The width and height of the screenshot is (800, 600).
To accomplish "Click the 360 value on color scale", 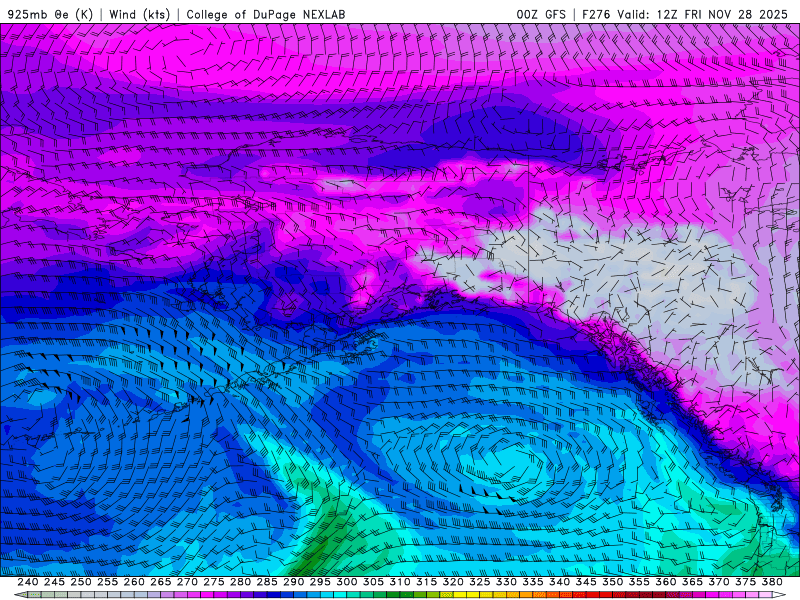I will click(x=665, y=582).
